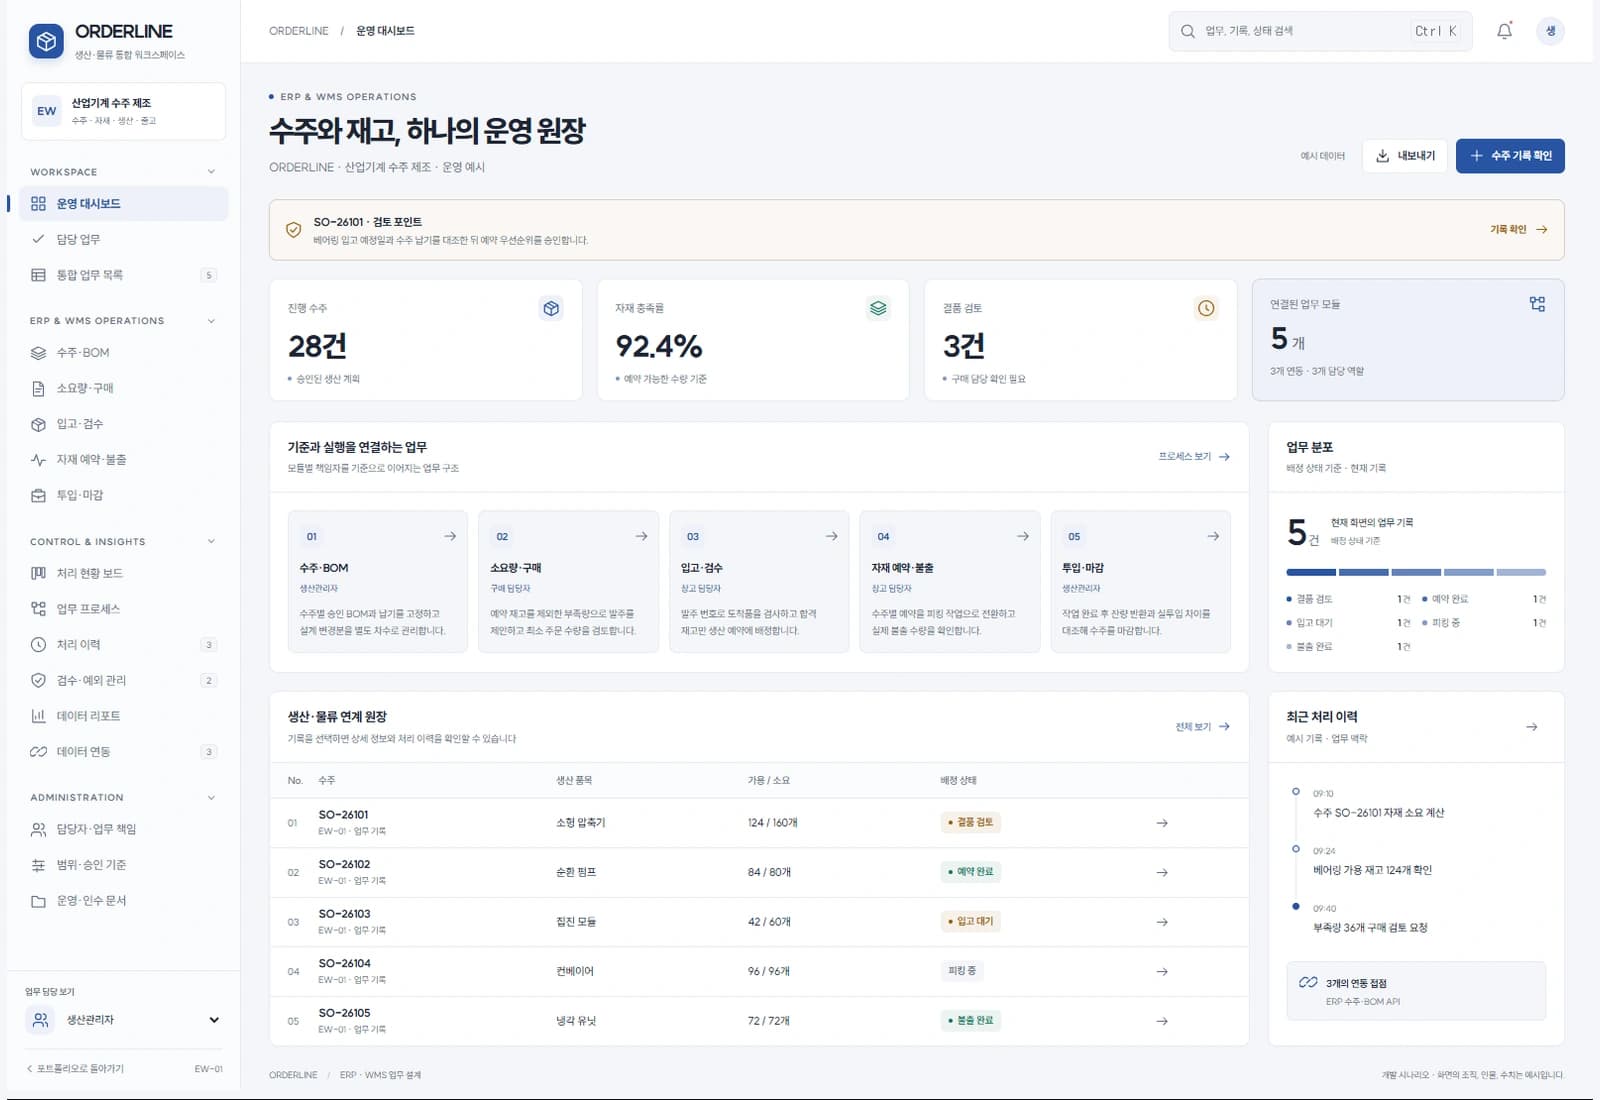Click the clock icon in 결품 검토 card
This screenshot has height=1100, width=1600.
[1206, 308]
